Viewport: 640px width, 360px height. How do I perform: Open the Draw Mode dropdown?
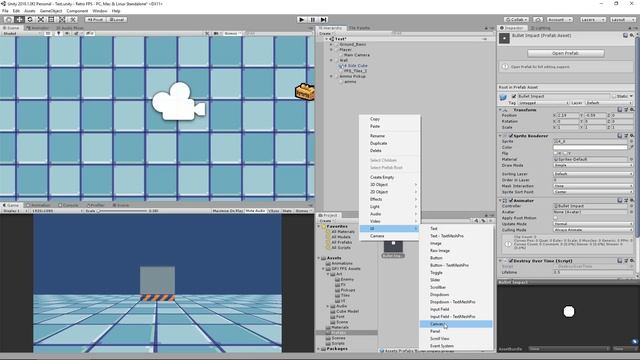(x=593, y=165)
